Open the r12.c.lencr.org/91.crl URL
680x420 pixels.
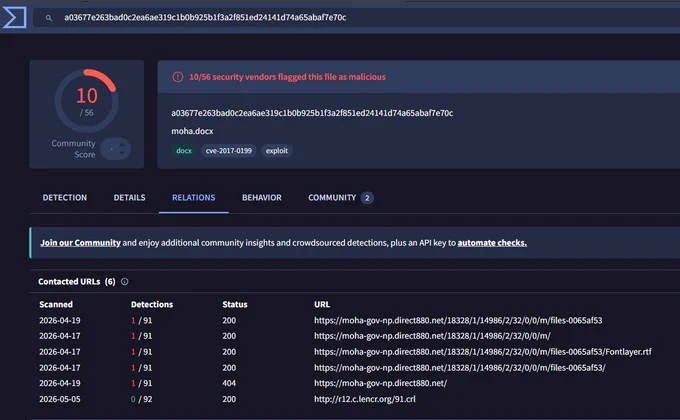365,399
